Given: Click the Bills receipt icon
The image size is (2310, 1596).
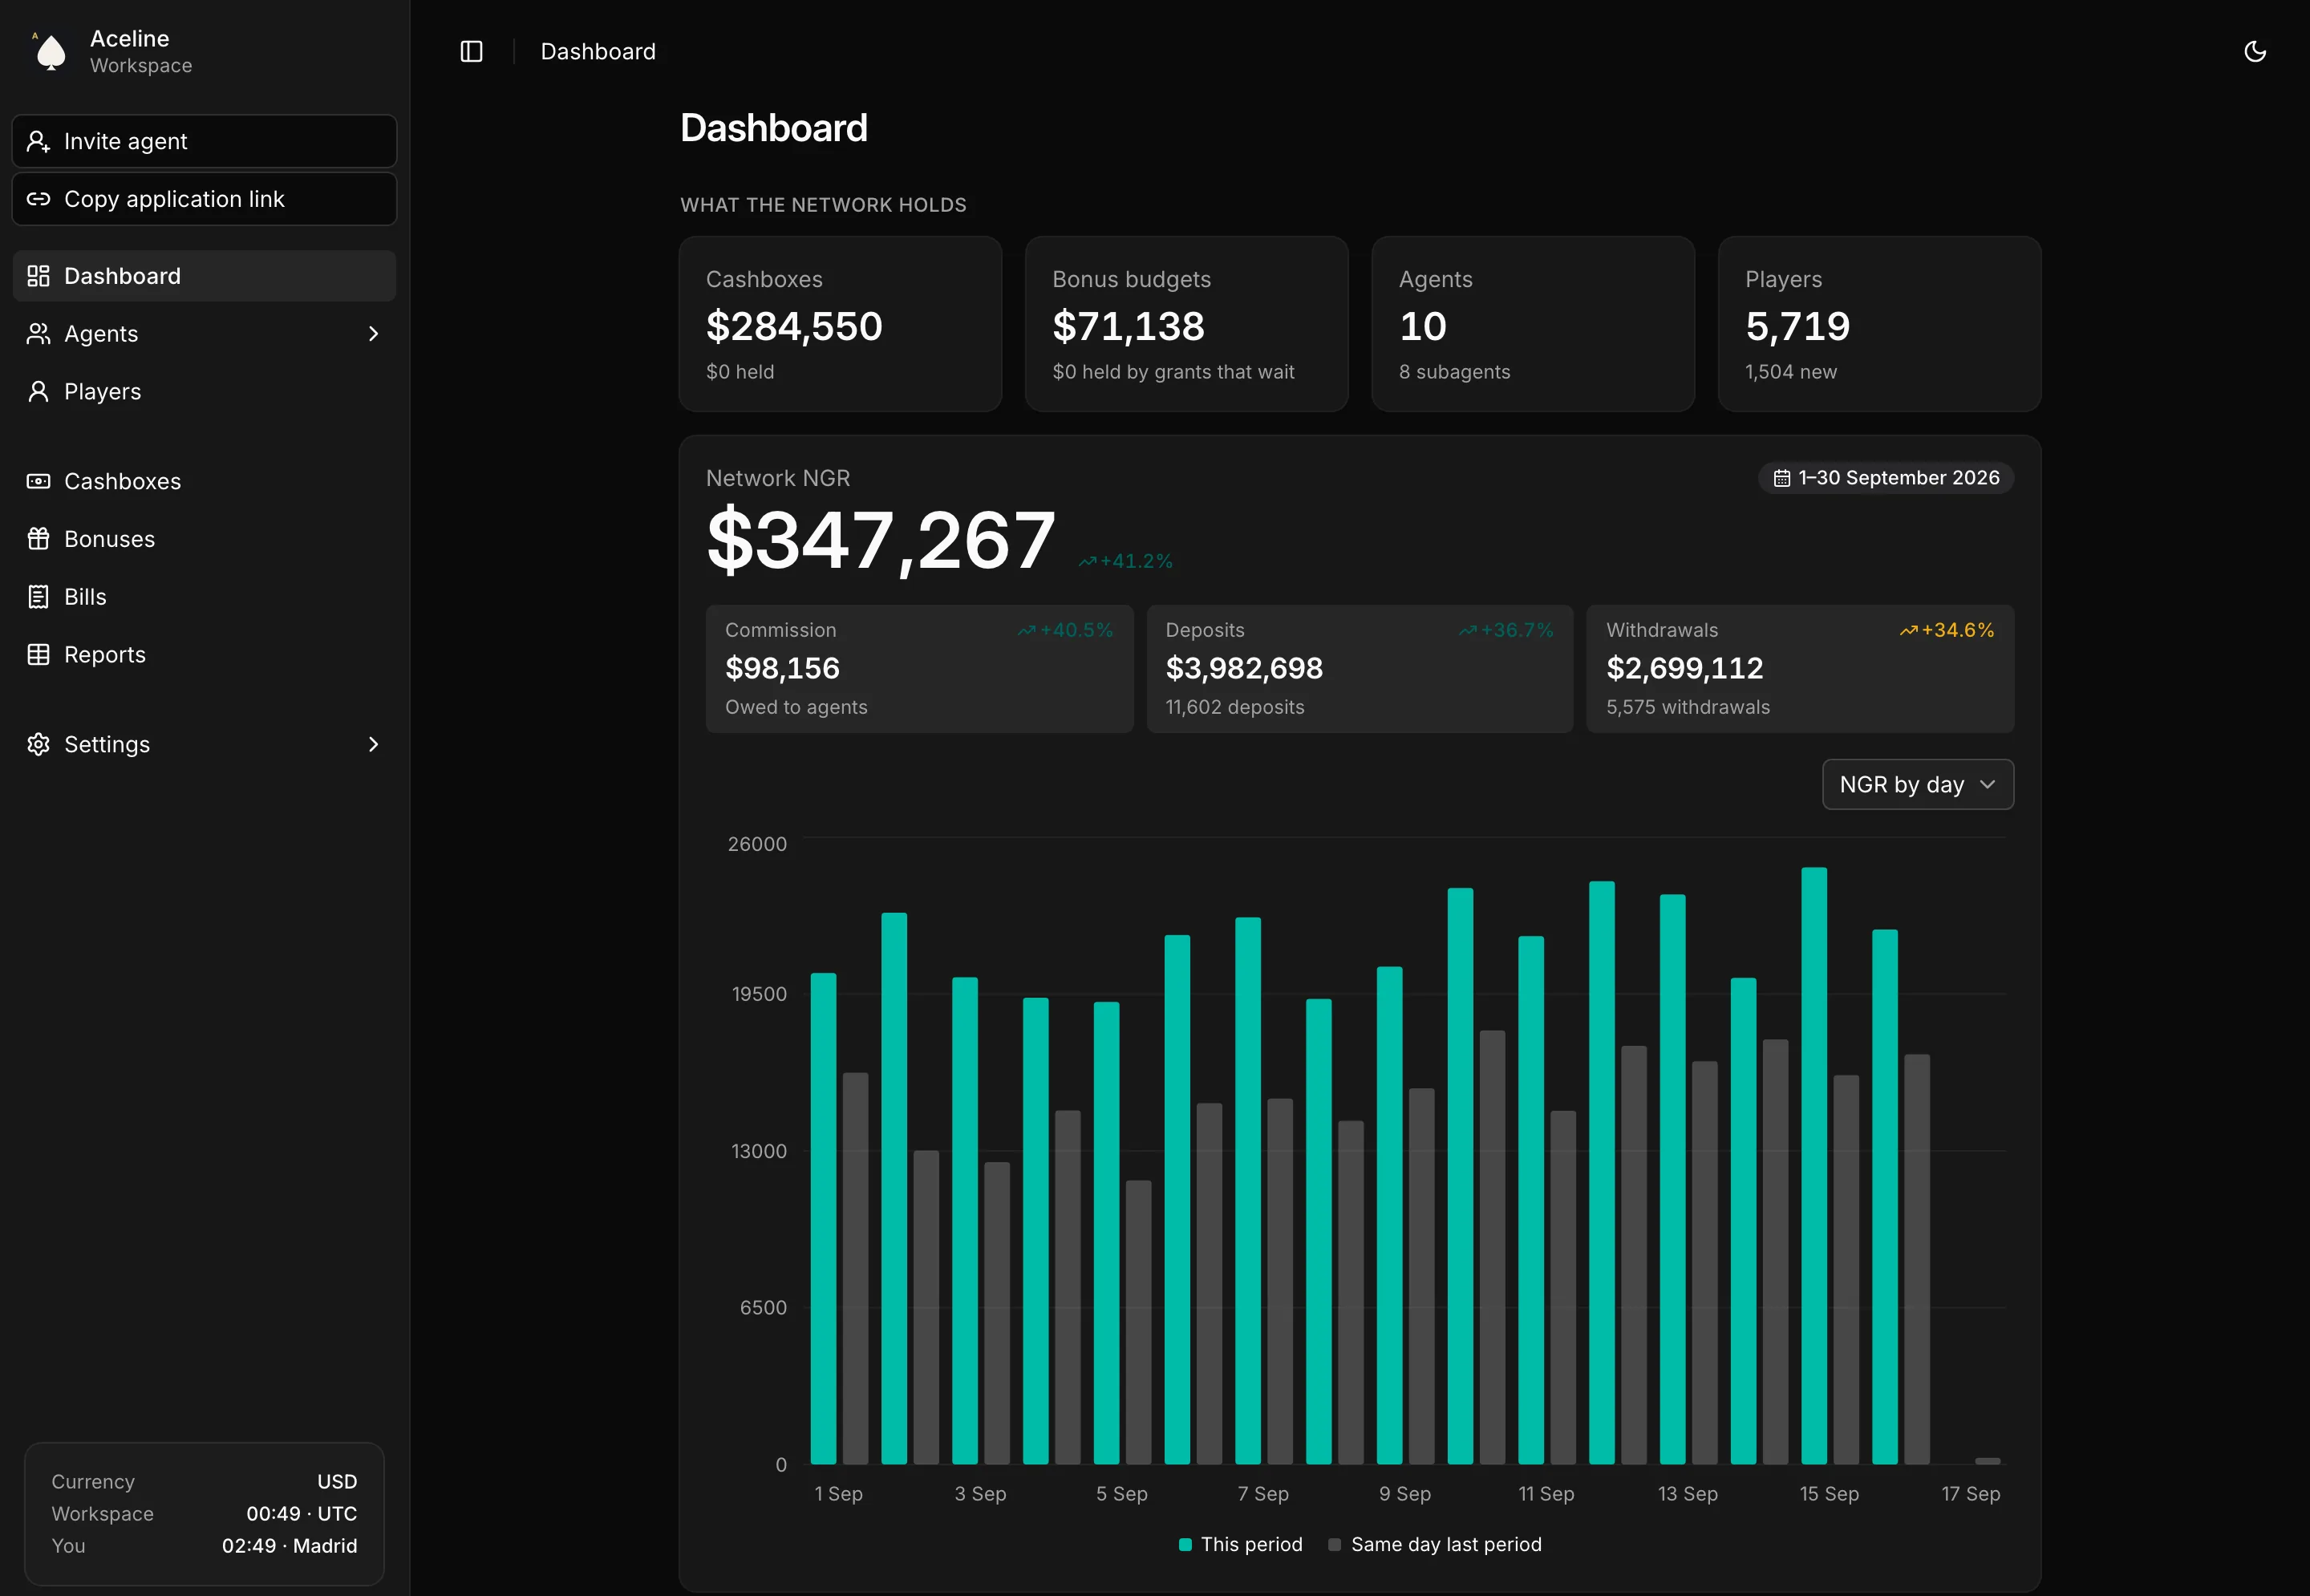Looking at the screenshot, I should point(38,597).
